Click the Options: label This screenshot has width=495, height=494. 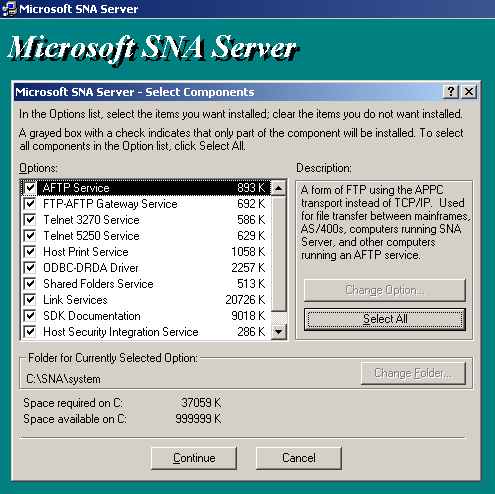click(38, 168)
